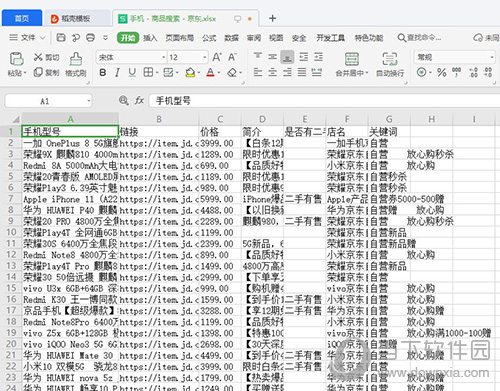The image size is (500, 391).
Task: Expand the quick access toolbar customize arrow
Action: click(x=105, y=38)
